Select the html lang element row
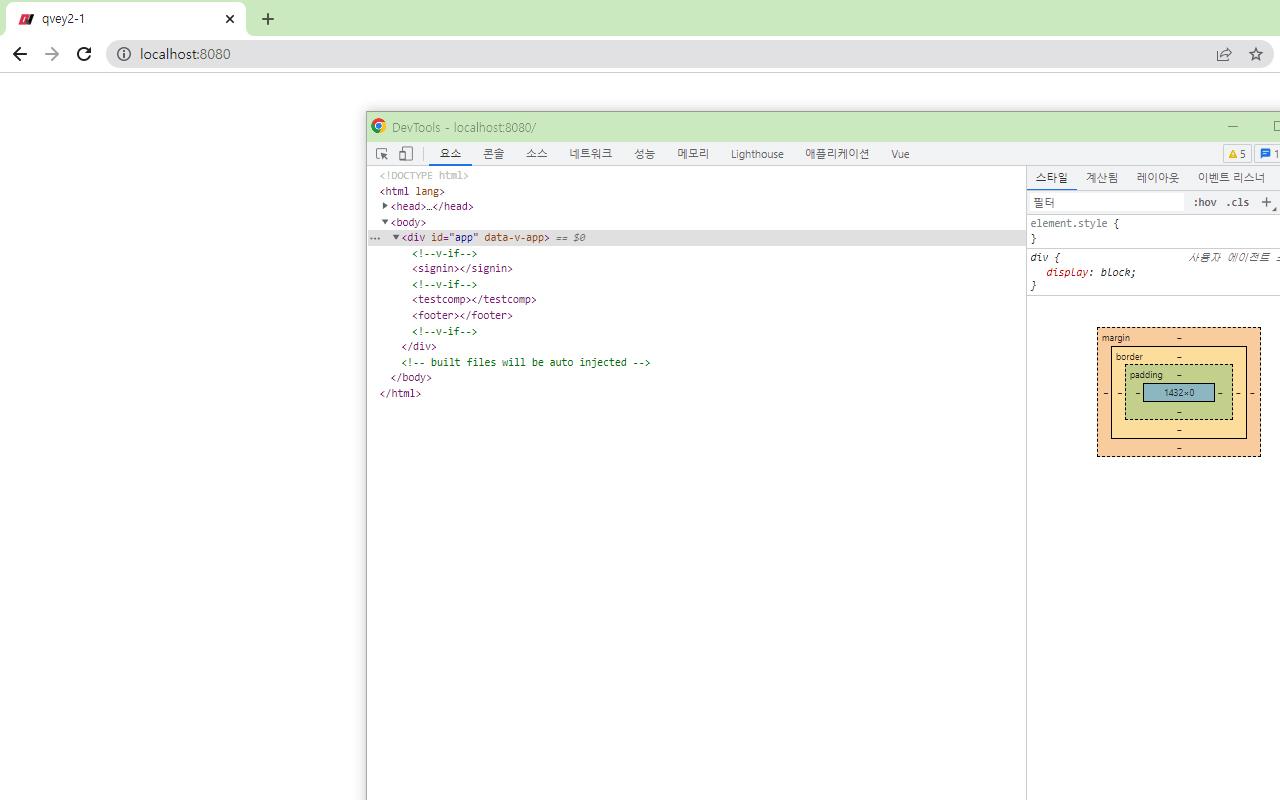Screen dimensions: 1280x800 click(x=697, y=191)
